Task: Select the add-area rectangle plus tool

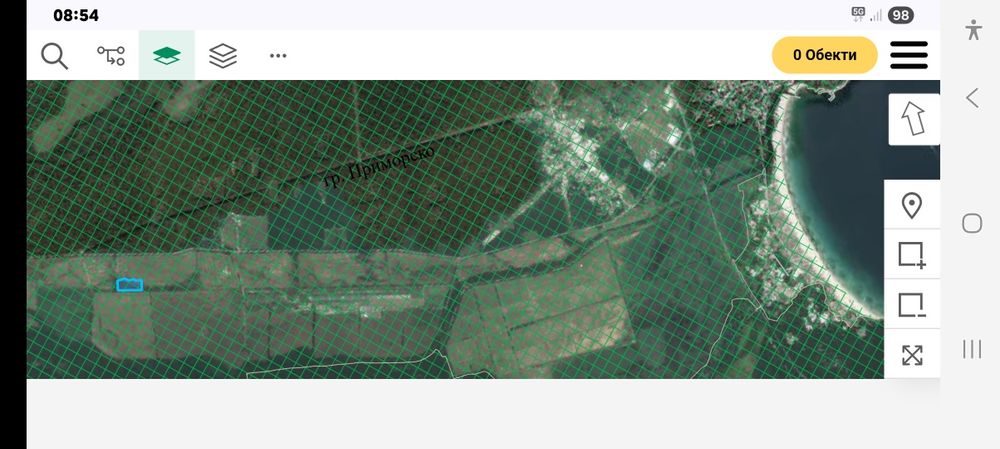Action: (x=912, y=254)
